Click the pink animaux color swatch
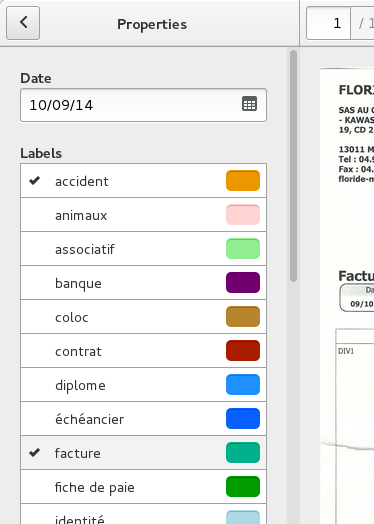Viewport: 374px width, 524px height. [243, 215]
